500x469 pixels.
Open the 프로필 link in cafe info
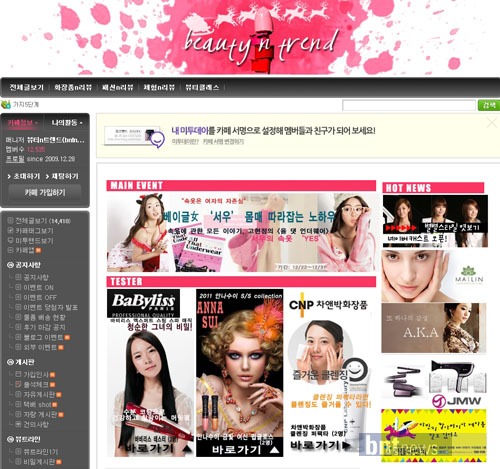pos(15,159)
